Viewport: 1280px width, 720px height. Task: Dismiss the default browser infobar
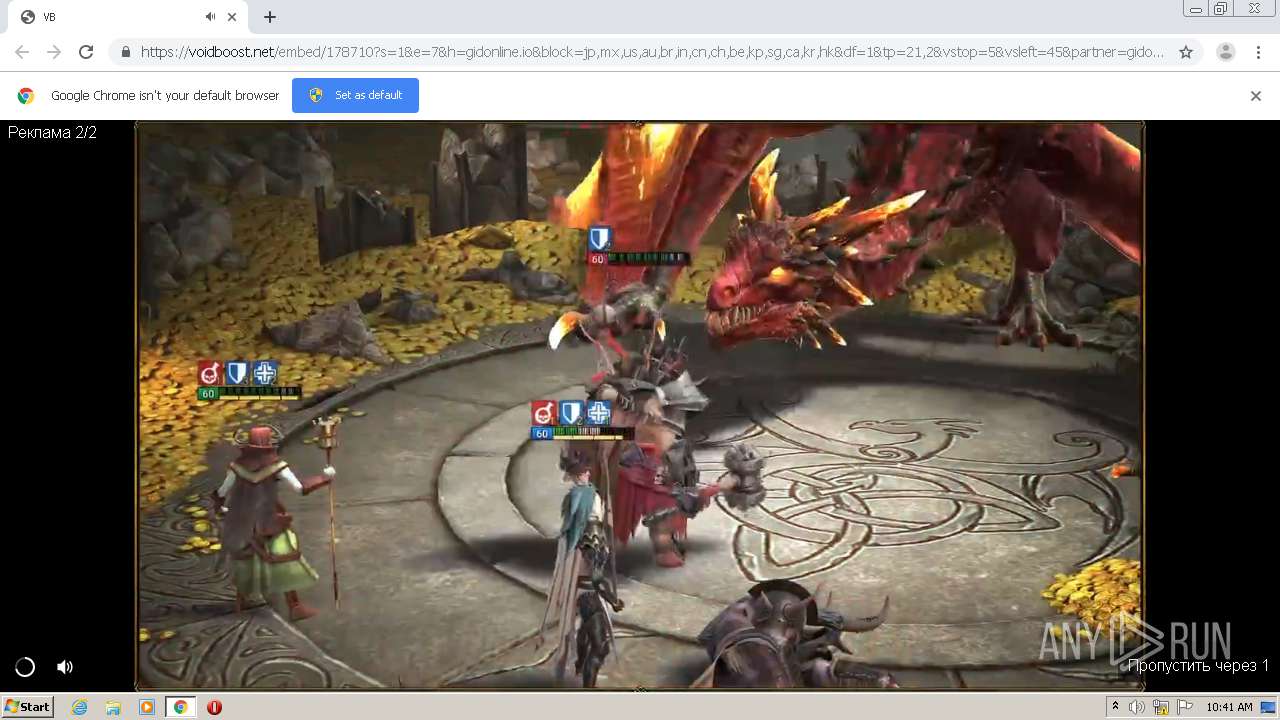(x=1256, y=96)
